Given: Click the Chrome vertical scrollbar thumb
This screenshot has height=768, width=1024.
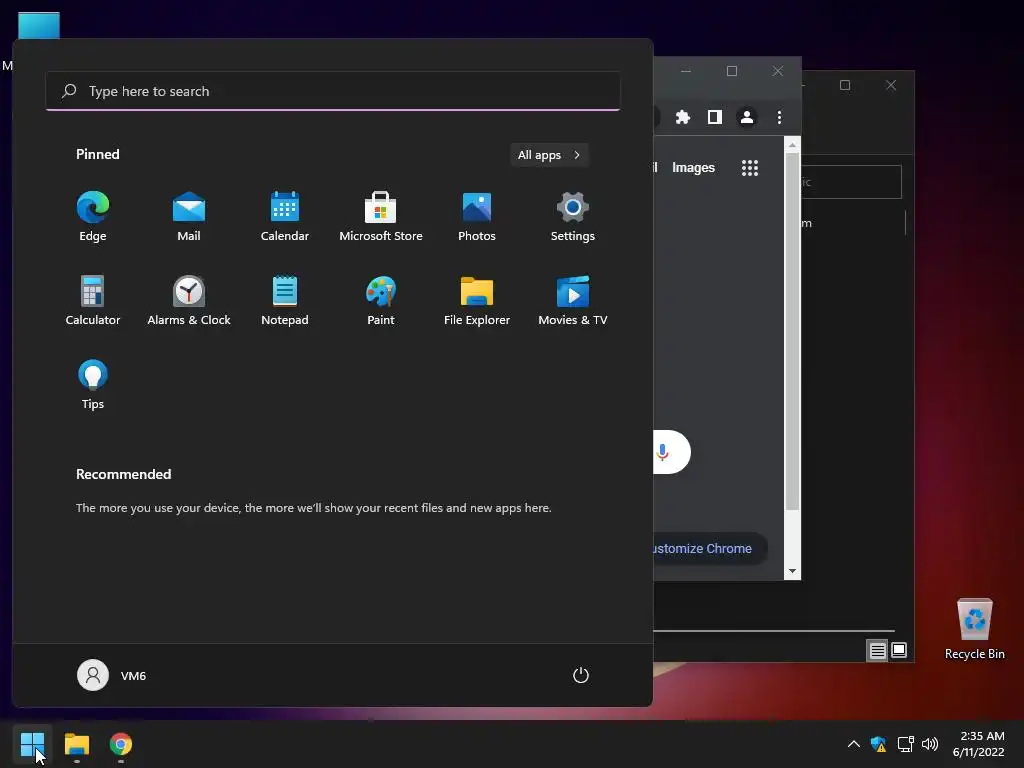Looking at the screenshot, I should 792,332.
